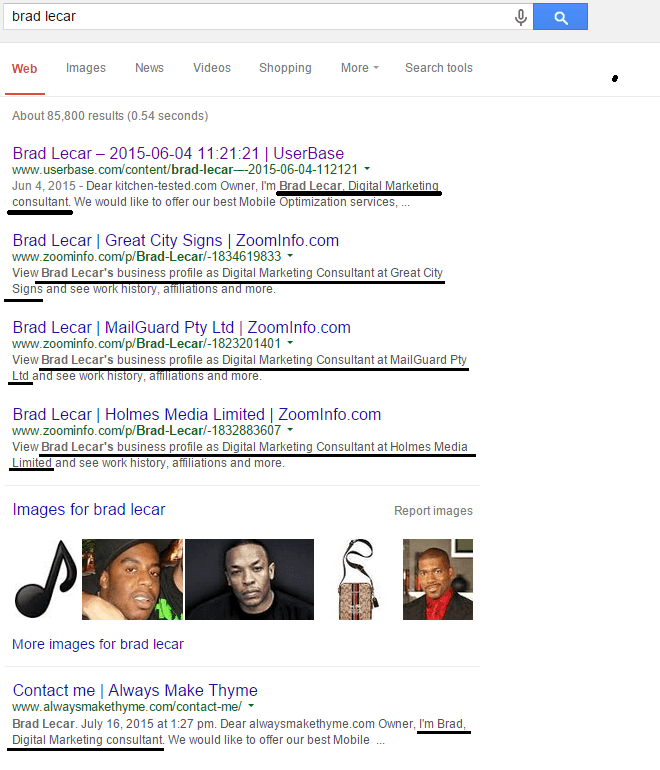Go to the Shopping tab

285,68
